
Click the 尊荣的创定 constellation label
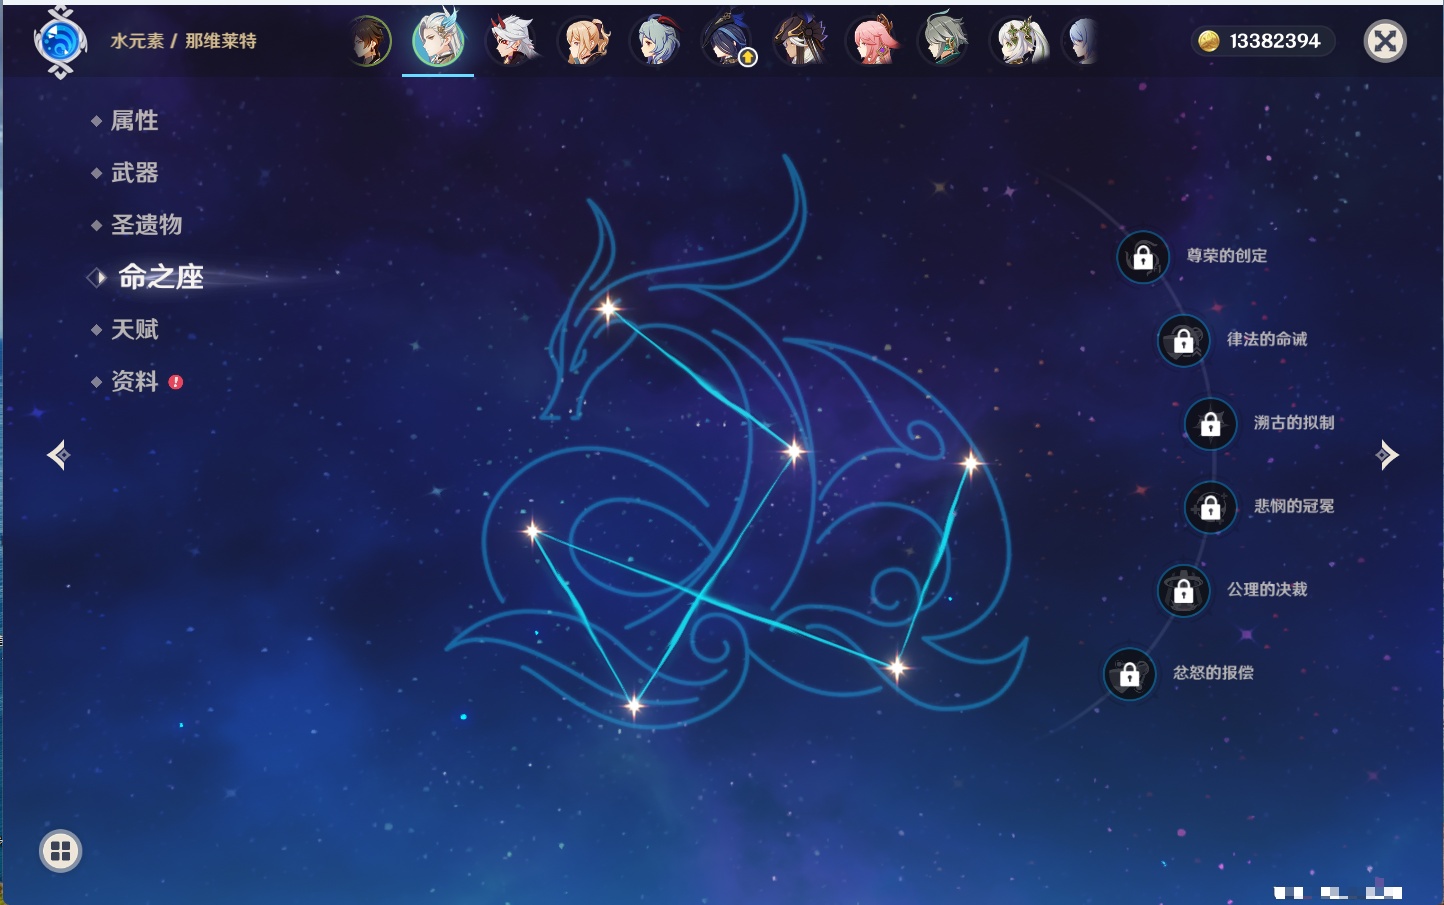coord(1227,256)
